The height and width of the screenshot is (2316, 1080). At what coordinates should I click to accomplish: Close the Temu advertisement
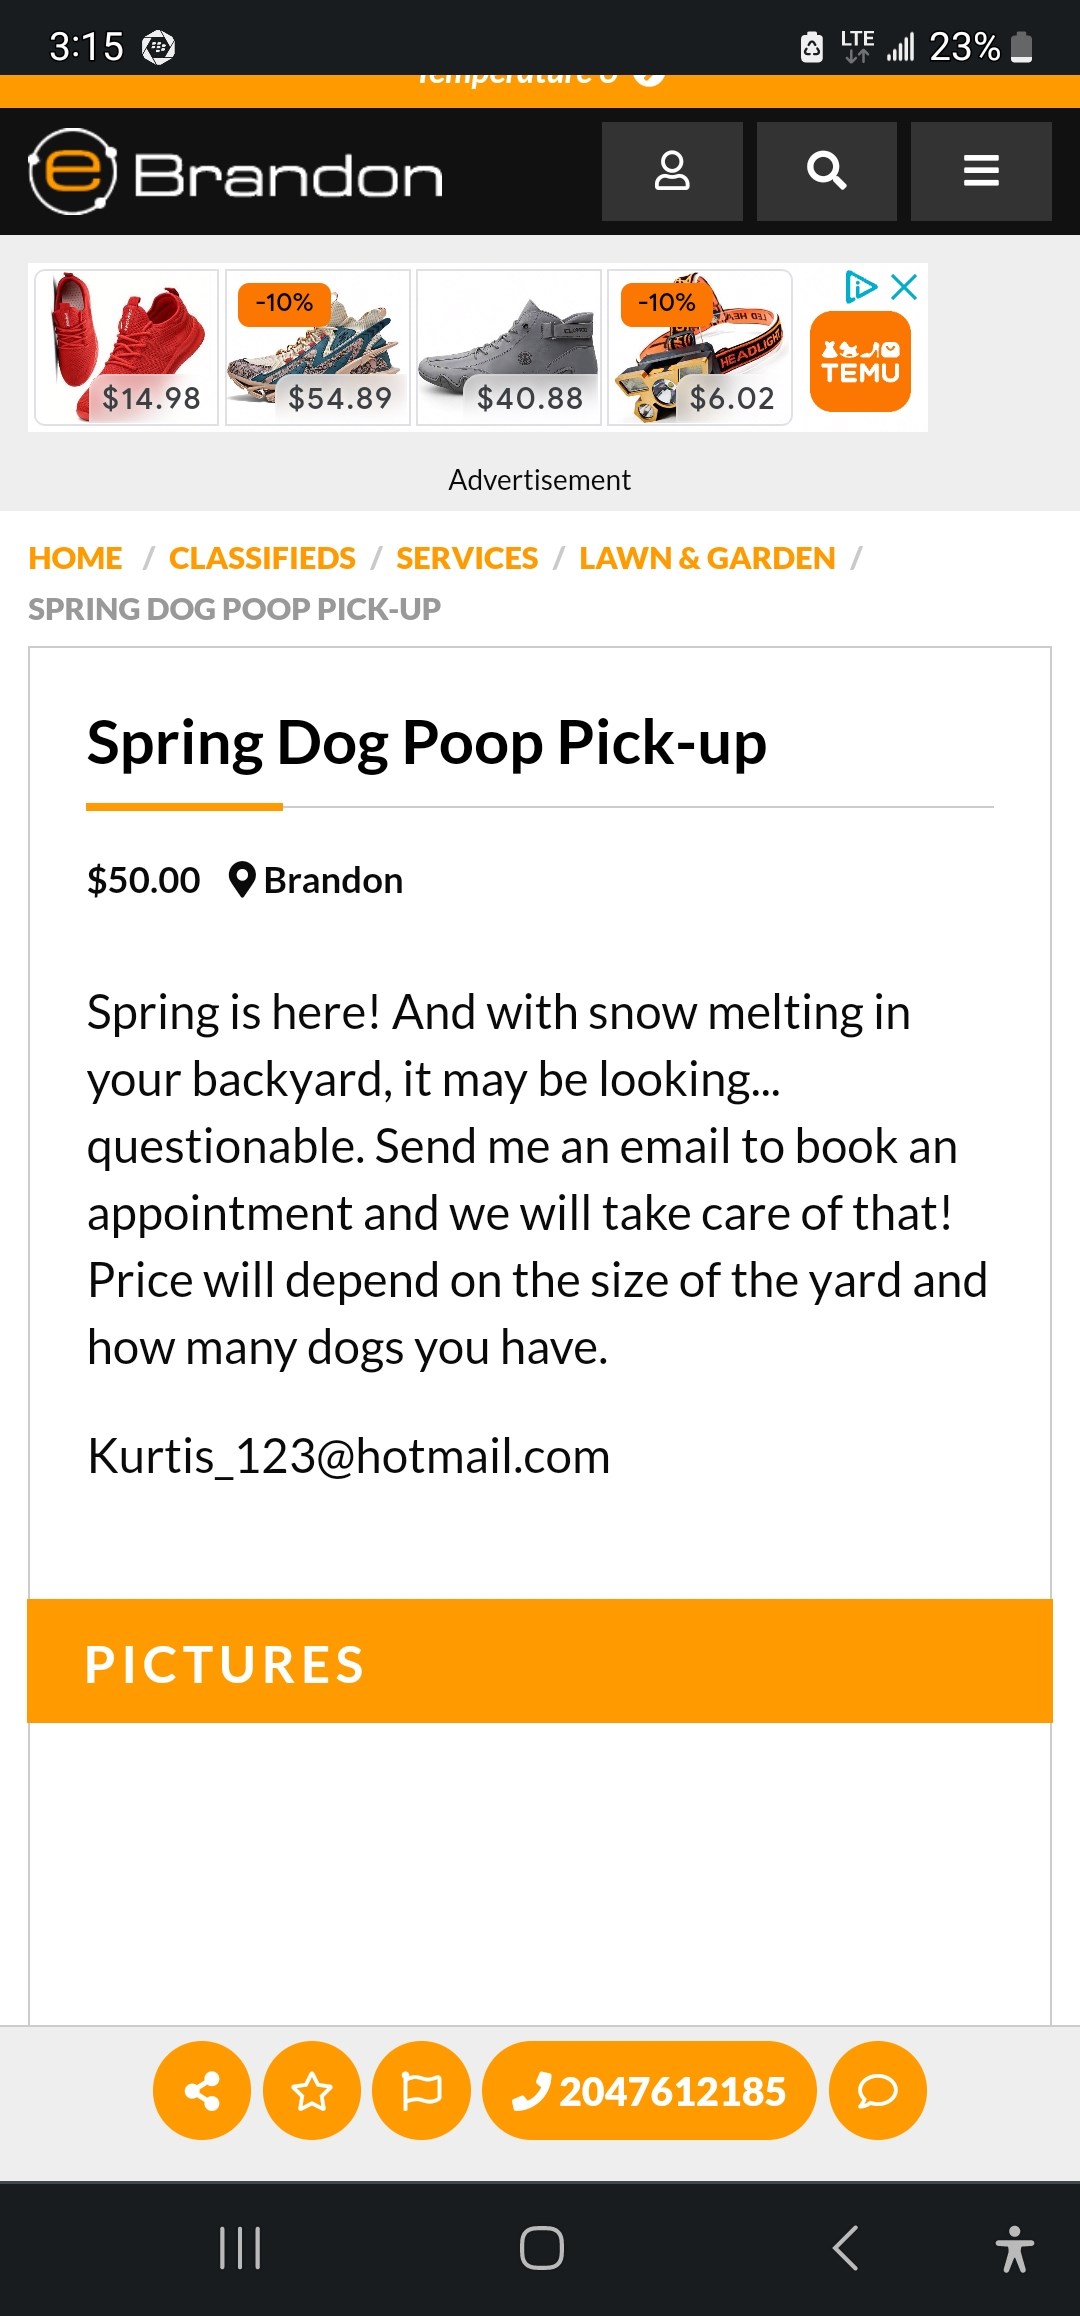(904, 288)
